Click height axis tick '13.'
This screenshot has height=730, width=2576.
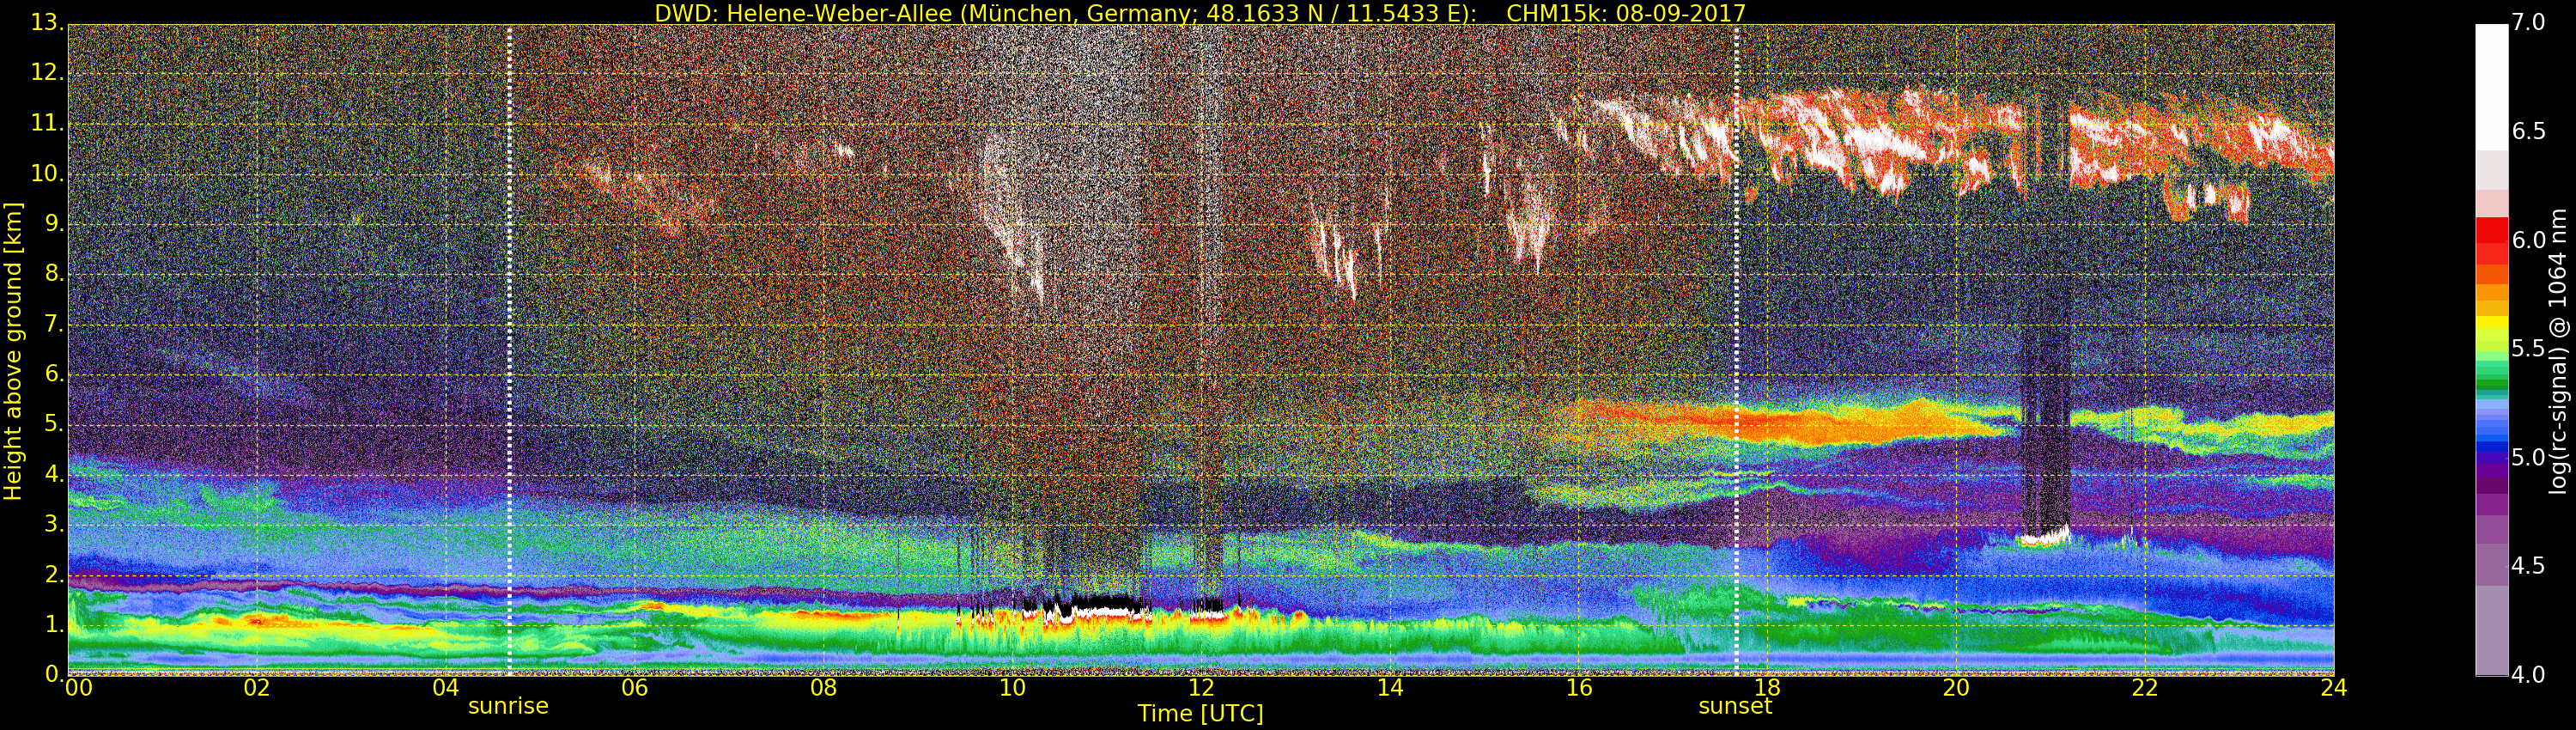click(x=46, y=22)
